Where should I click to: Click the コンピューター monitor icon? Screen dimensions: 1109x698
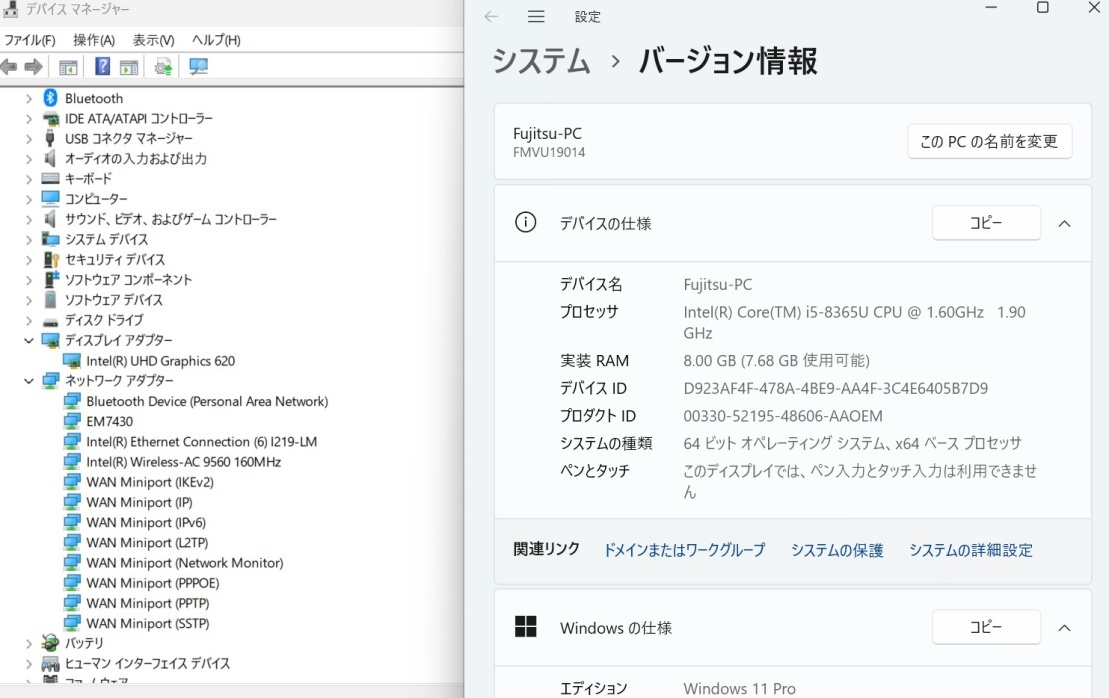(50, 199)
